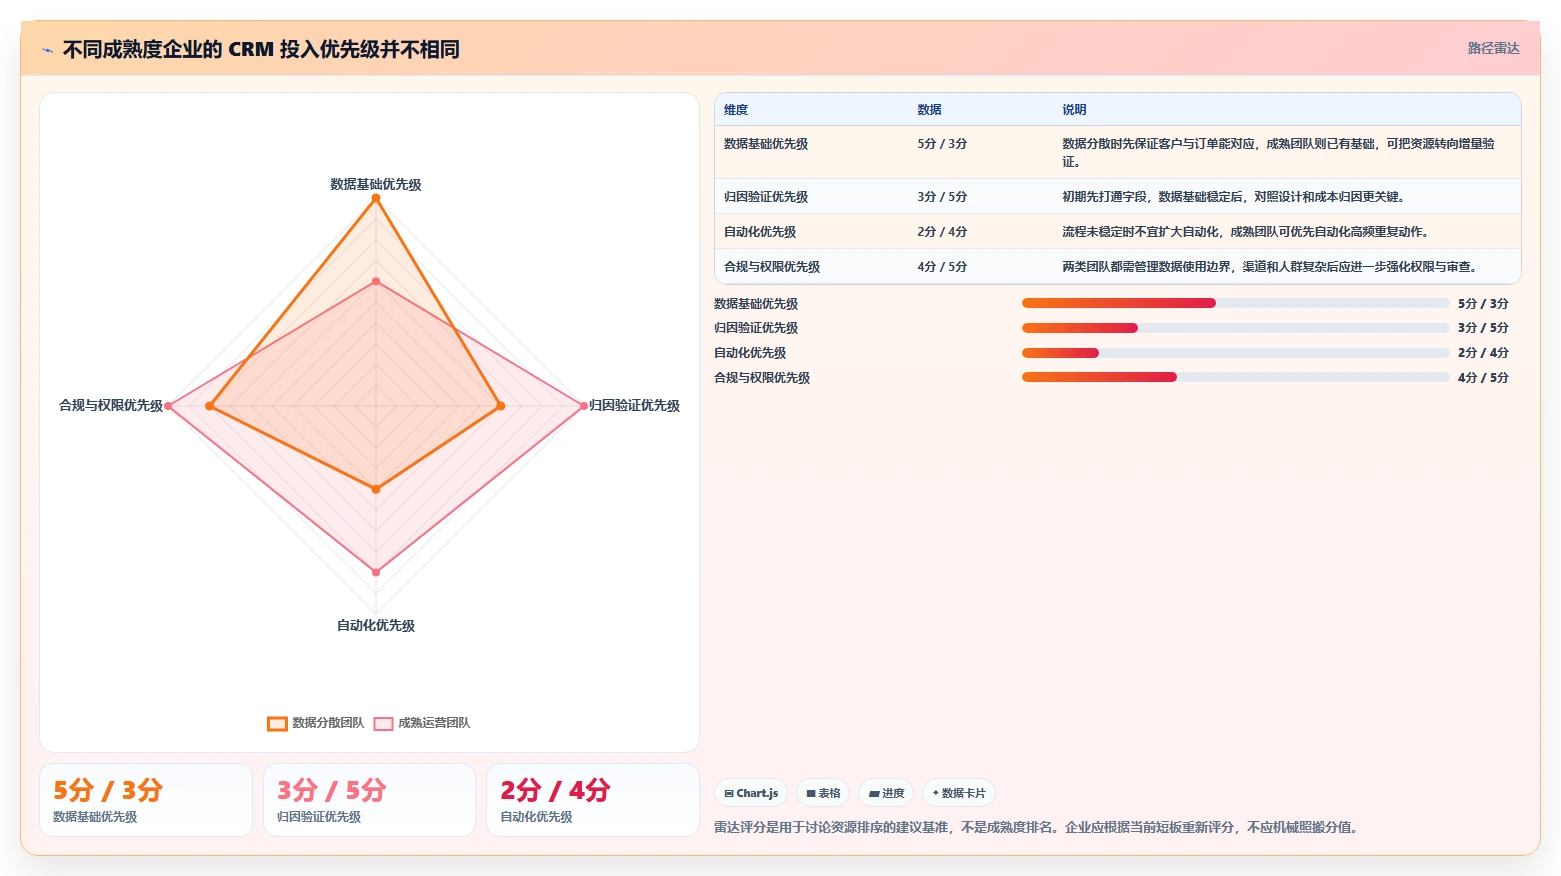
Task: Click the 数据 table column header
Action: [929, 110]
